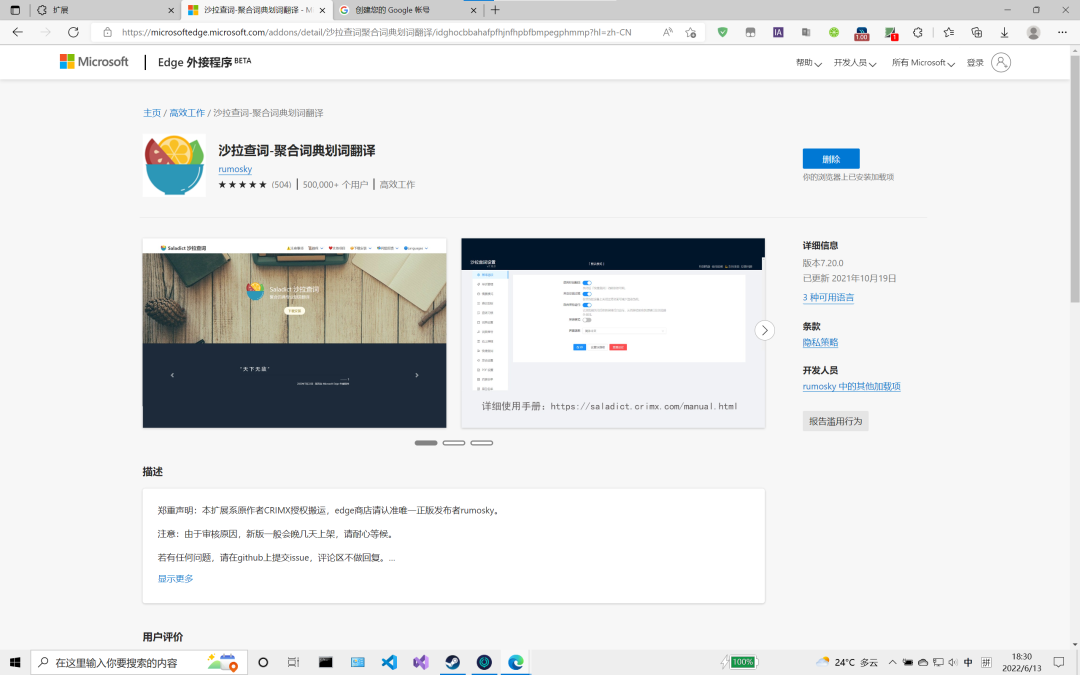The width and height of the screenshot is (1080, 675).
Task: Launch Visual Studio Code from taskbar
Action: click(389, 662)
